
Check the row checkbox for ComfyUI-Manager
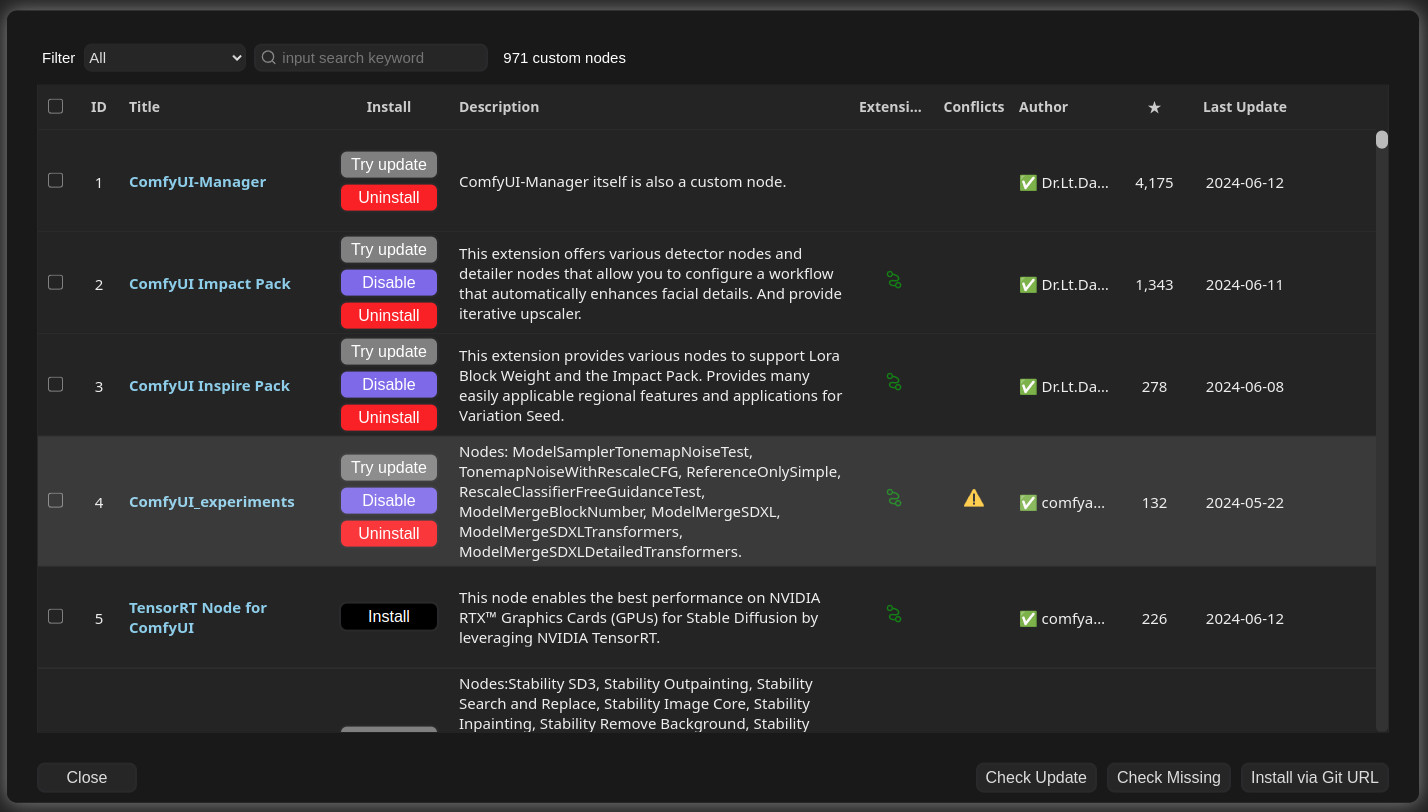pyautogui.click(x=55, y=180)
